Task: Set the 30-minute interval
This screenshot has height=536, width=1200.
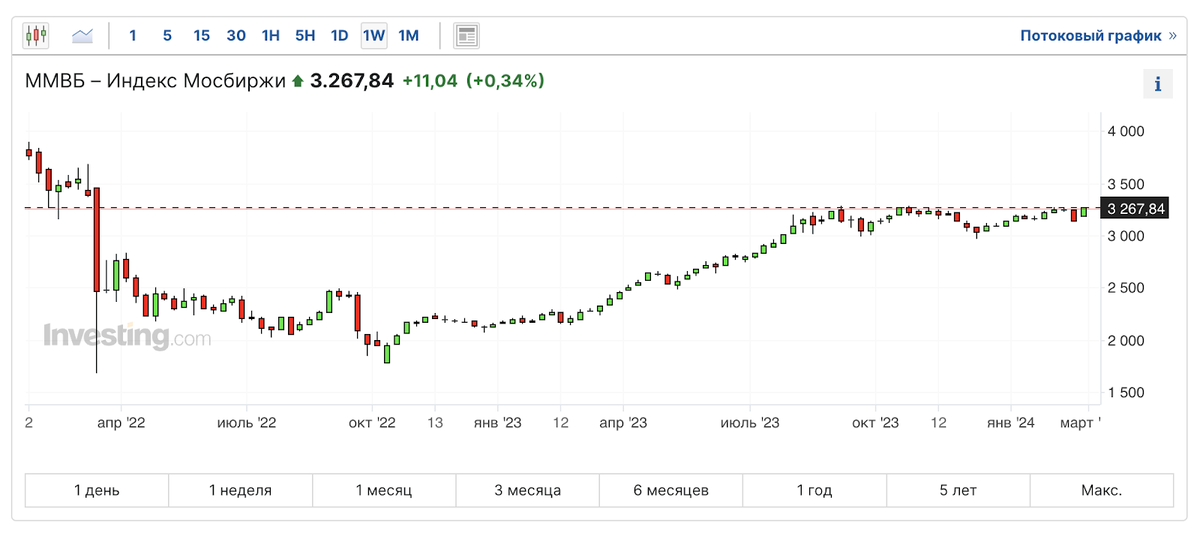Action: [236, 36]
